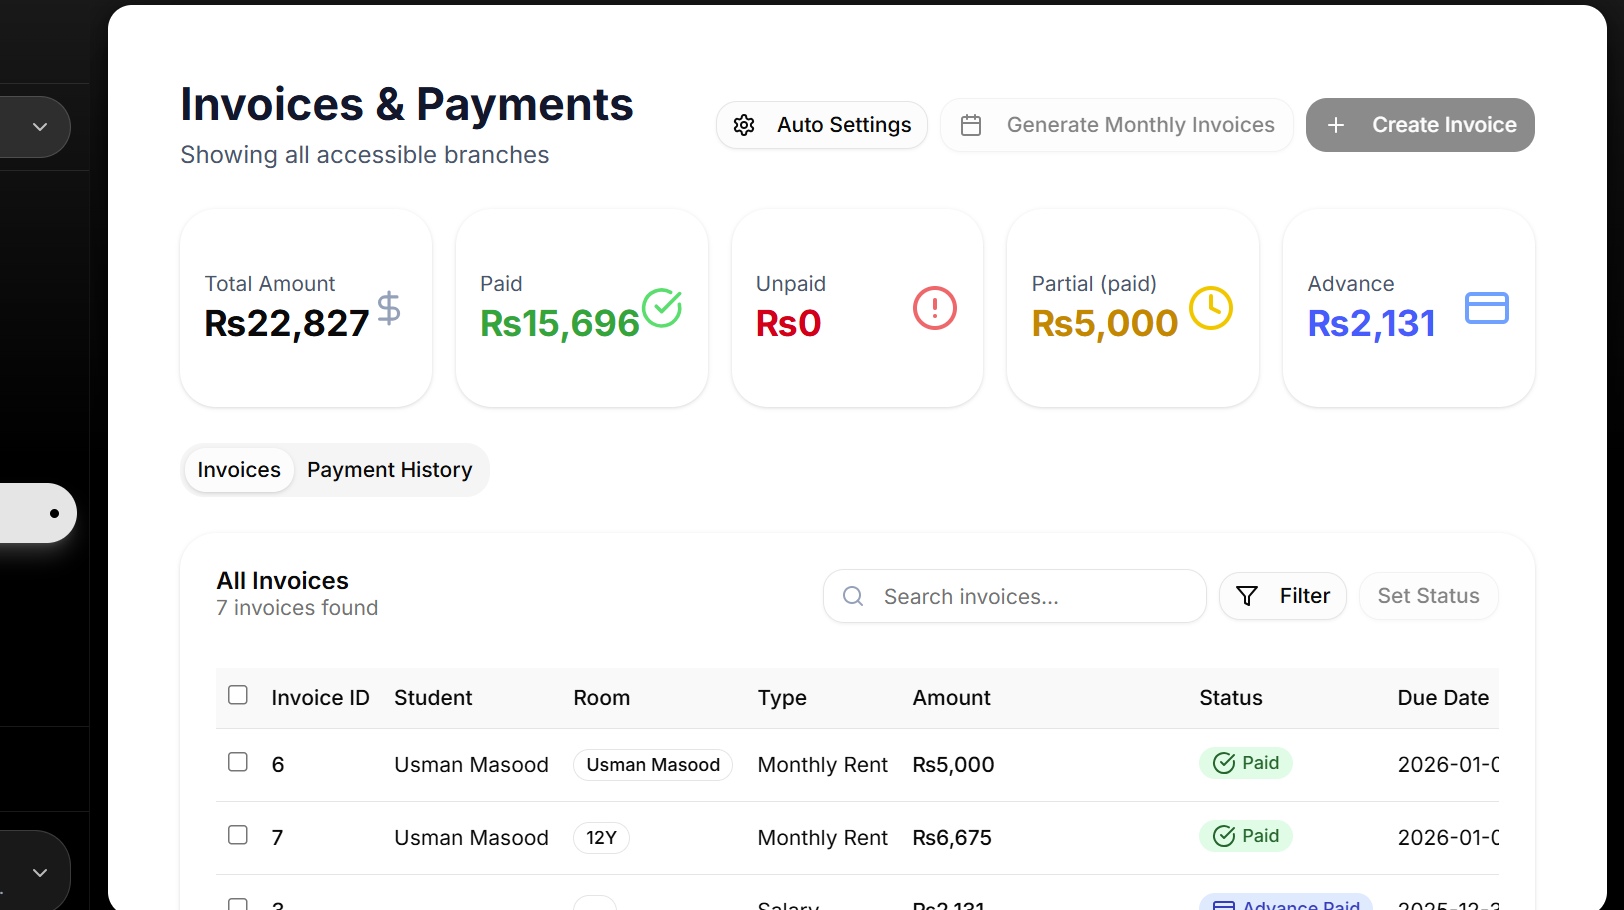Open the Set Status dropdown

pos(1428,596)
